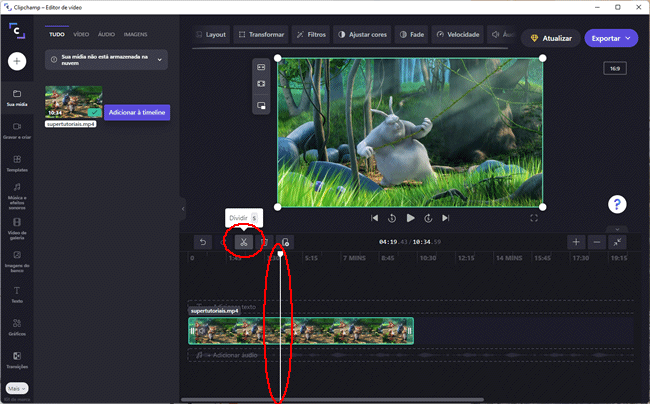Click the Dividir scissors split tool
Screen dimensions: 650x404
pos(242,242)
